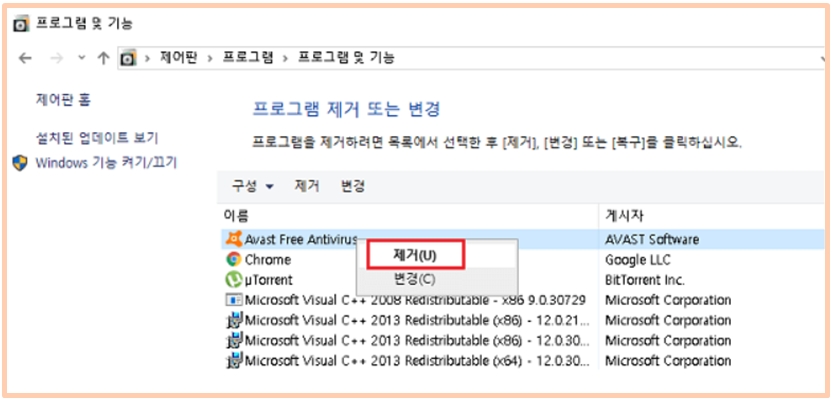834x401 pixels.
Task: Click the µTorrent green icon
Action: point(233,280)
